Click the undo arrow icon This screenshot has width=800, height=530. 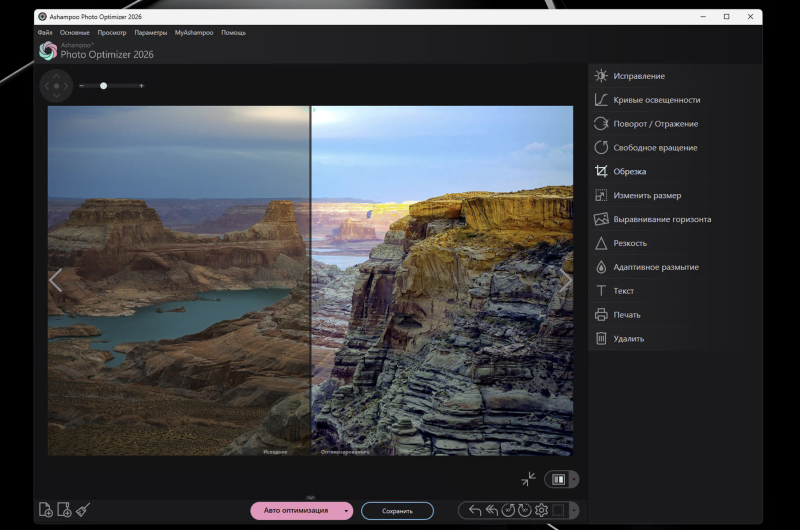[x=474, y=510]
